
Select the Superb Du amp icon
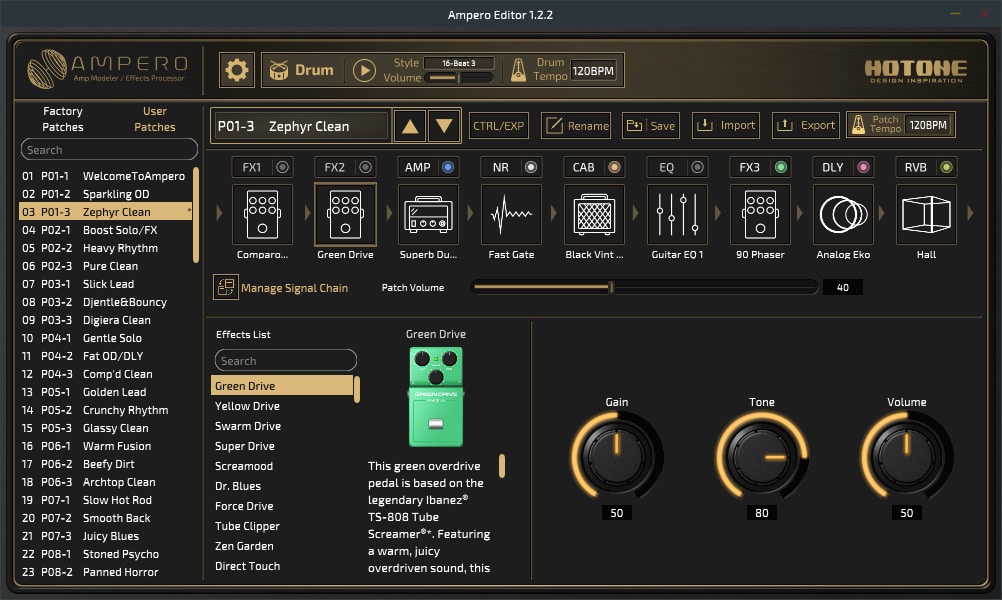tap(428, 215)
